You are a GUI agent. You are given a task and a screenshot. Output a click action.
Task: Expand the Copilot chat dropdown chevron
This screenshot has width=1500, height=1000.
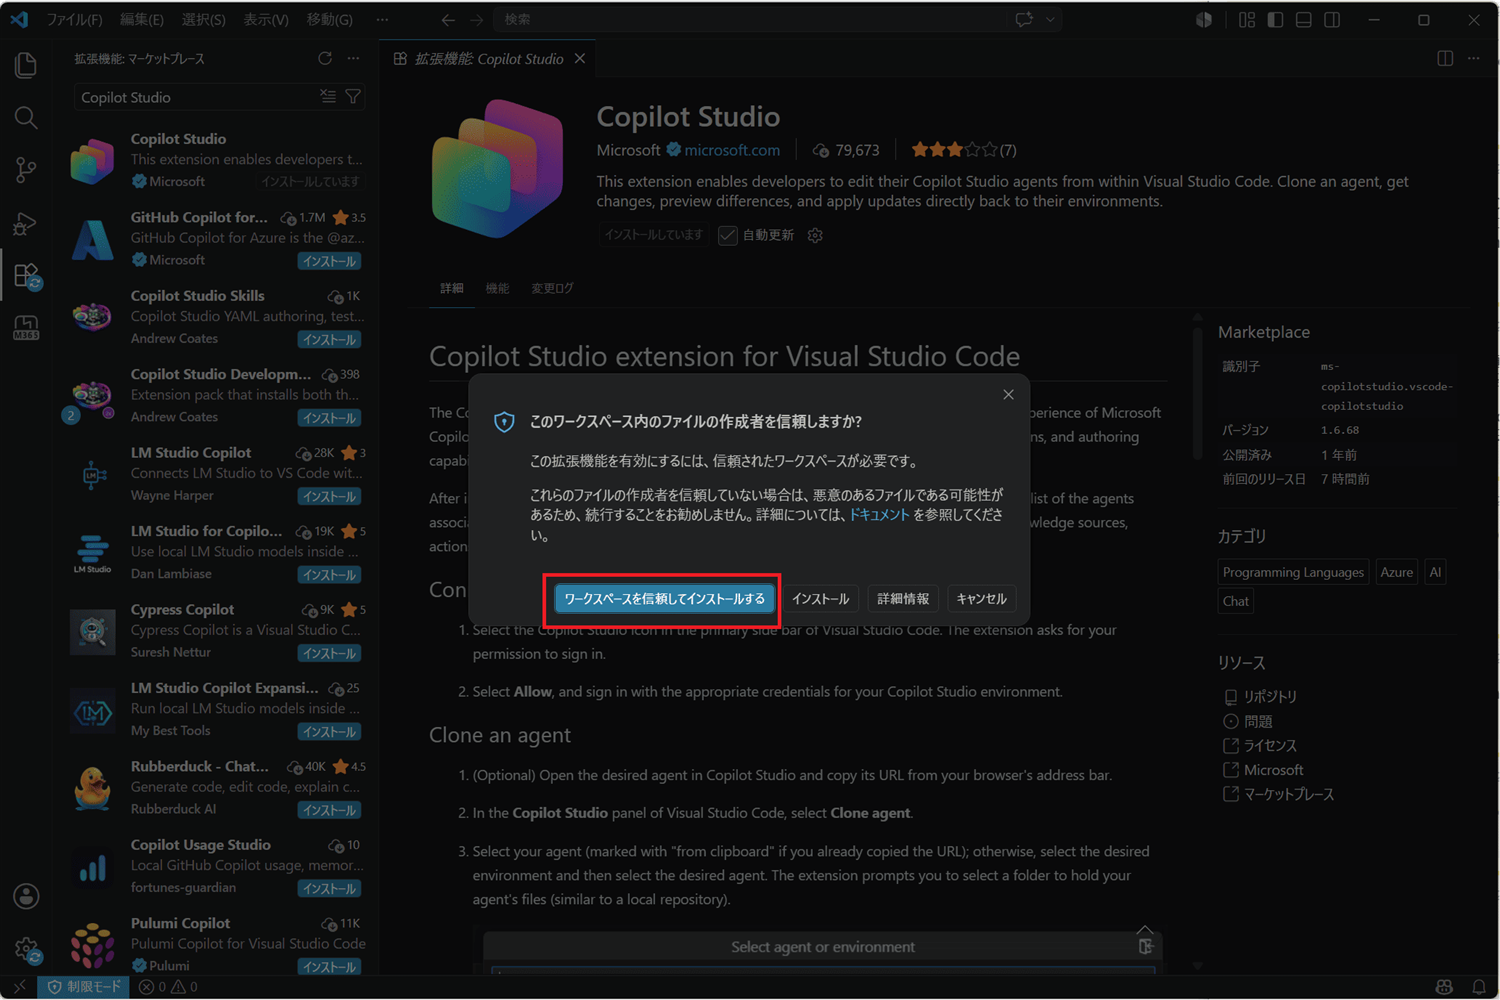pos(1050,20)
